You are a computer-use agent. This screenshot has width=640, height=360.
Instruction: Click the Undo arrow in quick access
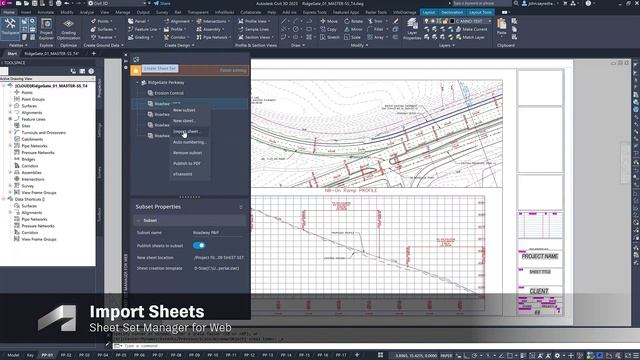point(67,3)
